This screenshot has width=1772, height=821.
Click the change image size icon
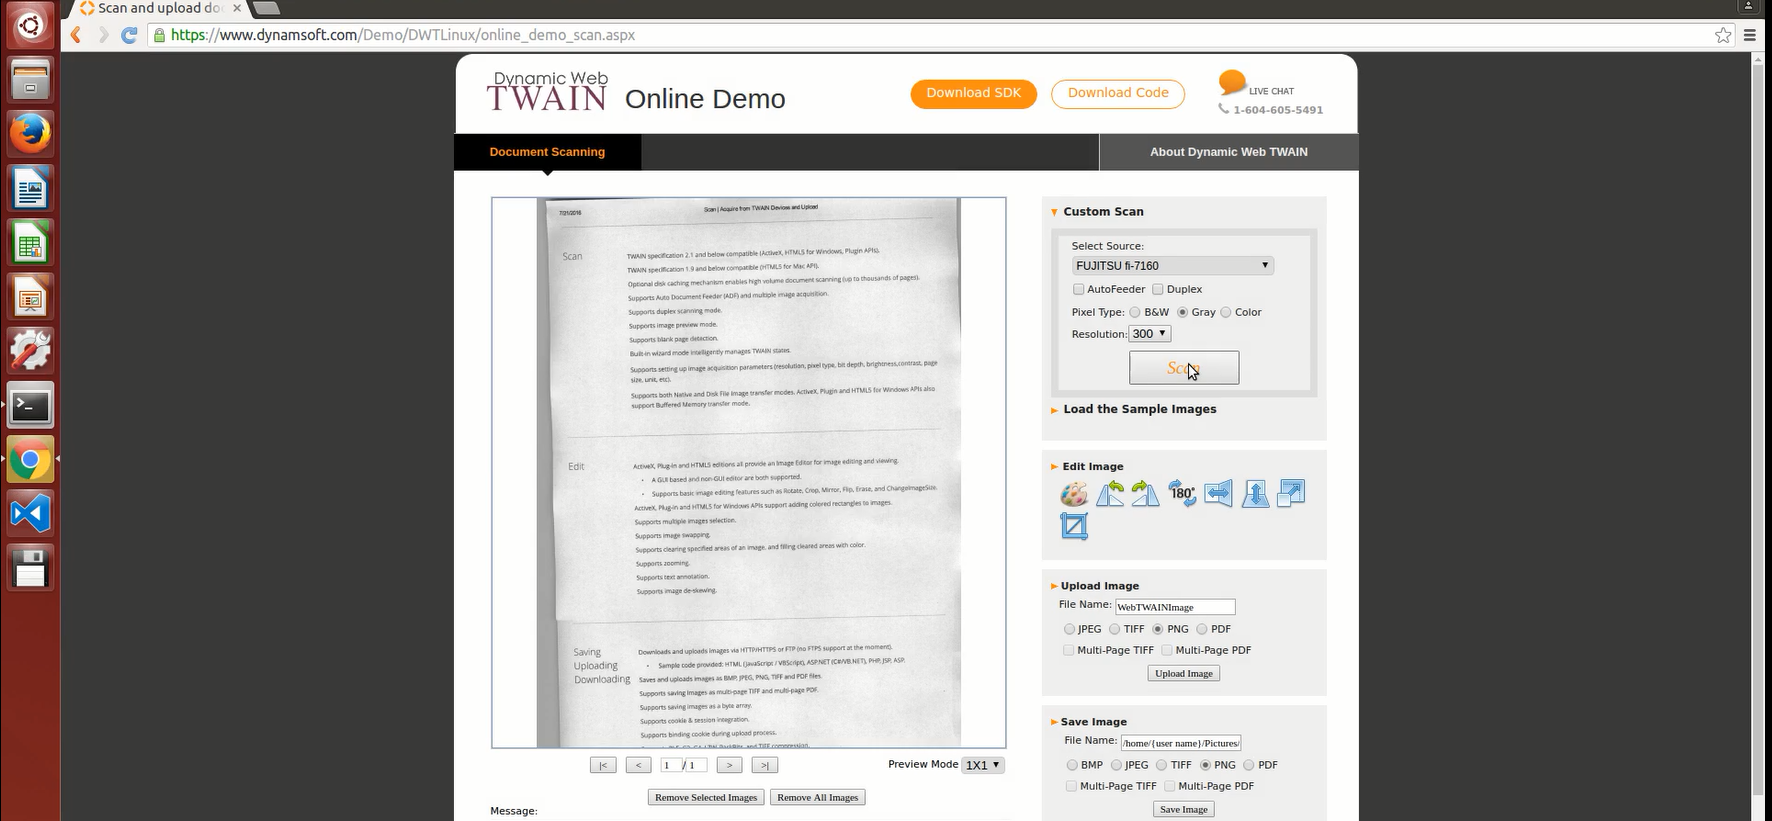pos(1291,494)
